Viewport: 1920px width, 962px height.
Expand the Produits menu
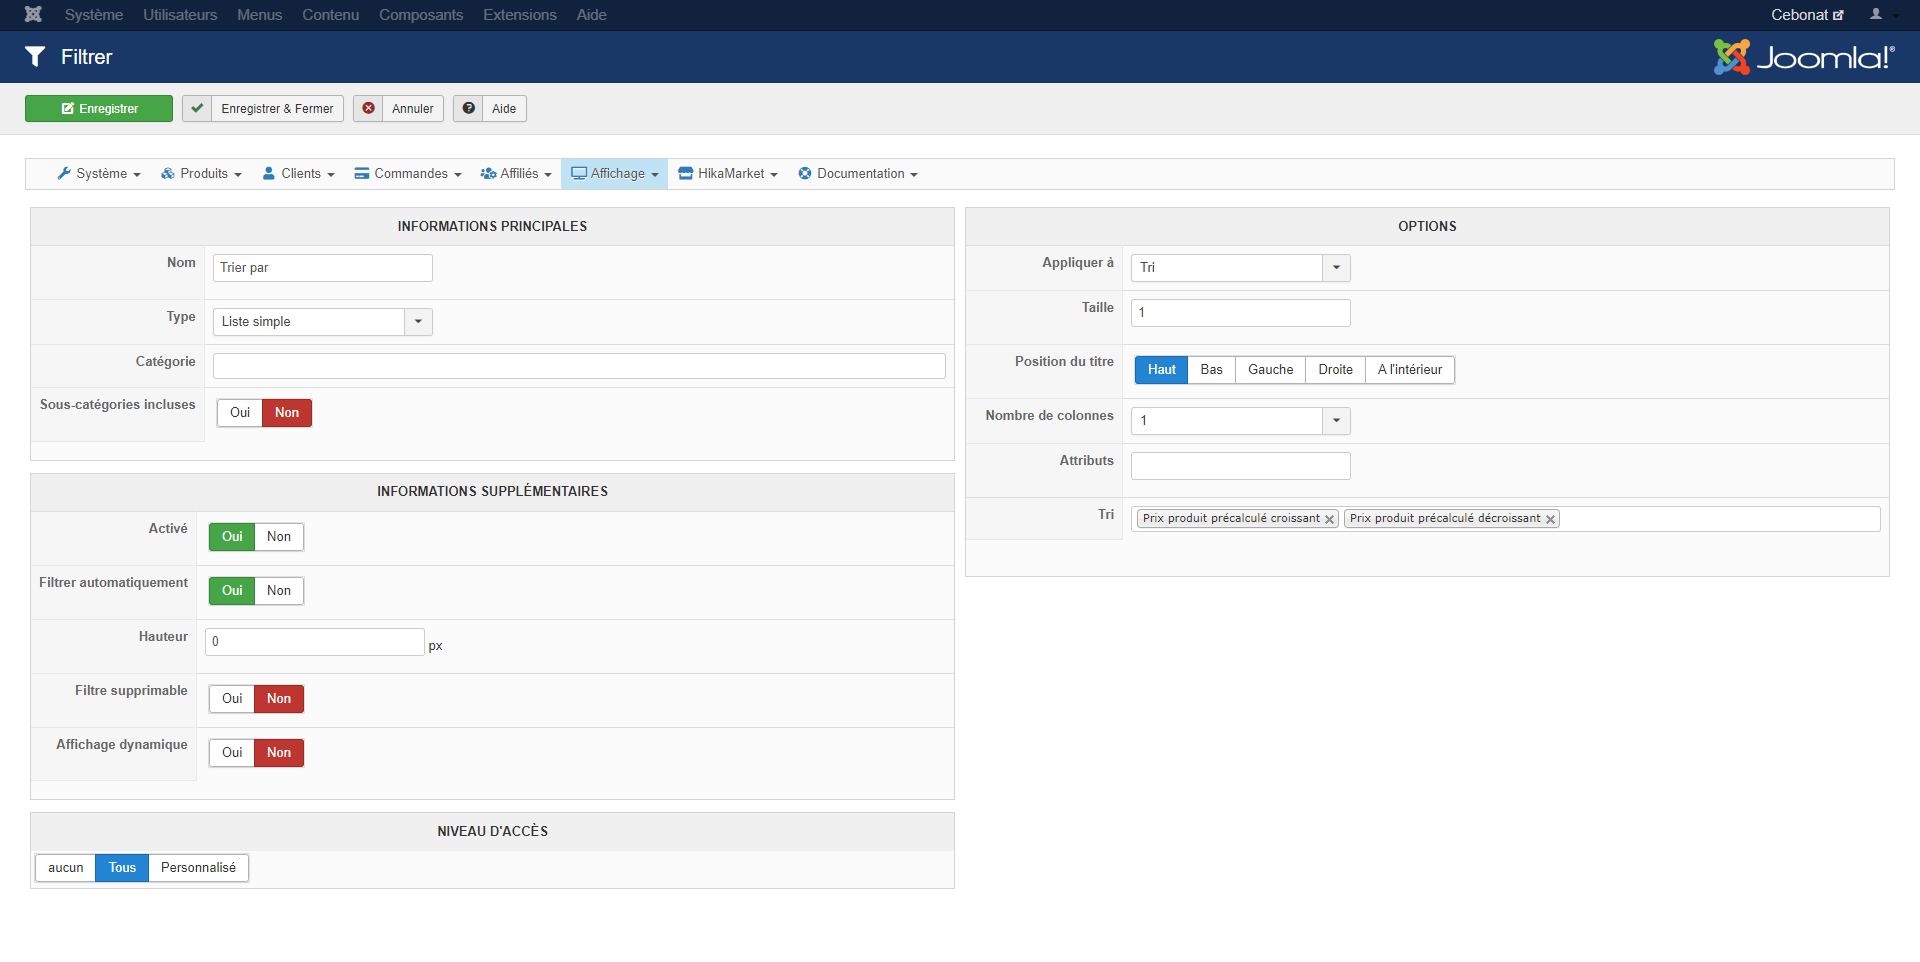[x=202, y=174]
